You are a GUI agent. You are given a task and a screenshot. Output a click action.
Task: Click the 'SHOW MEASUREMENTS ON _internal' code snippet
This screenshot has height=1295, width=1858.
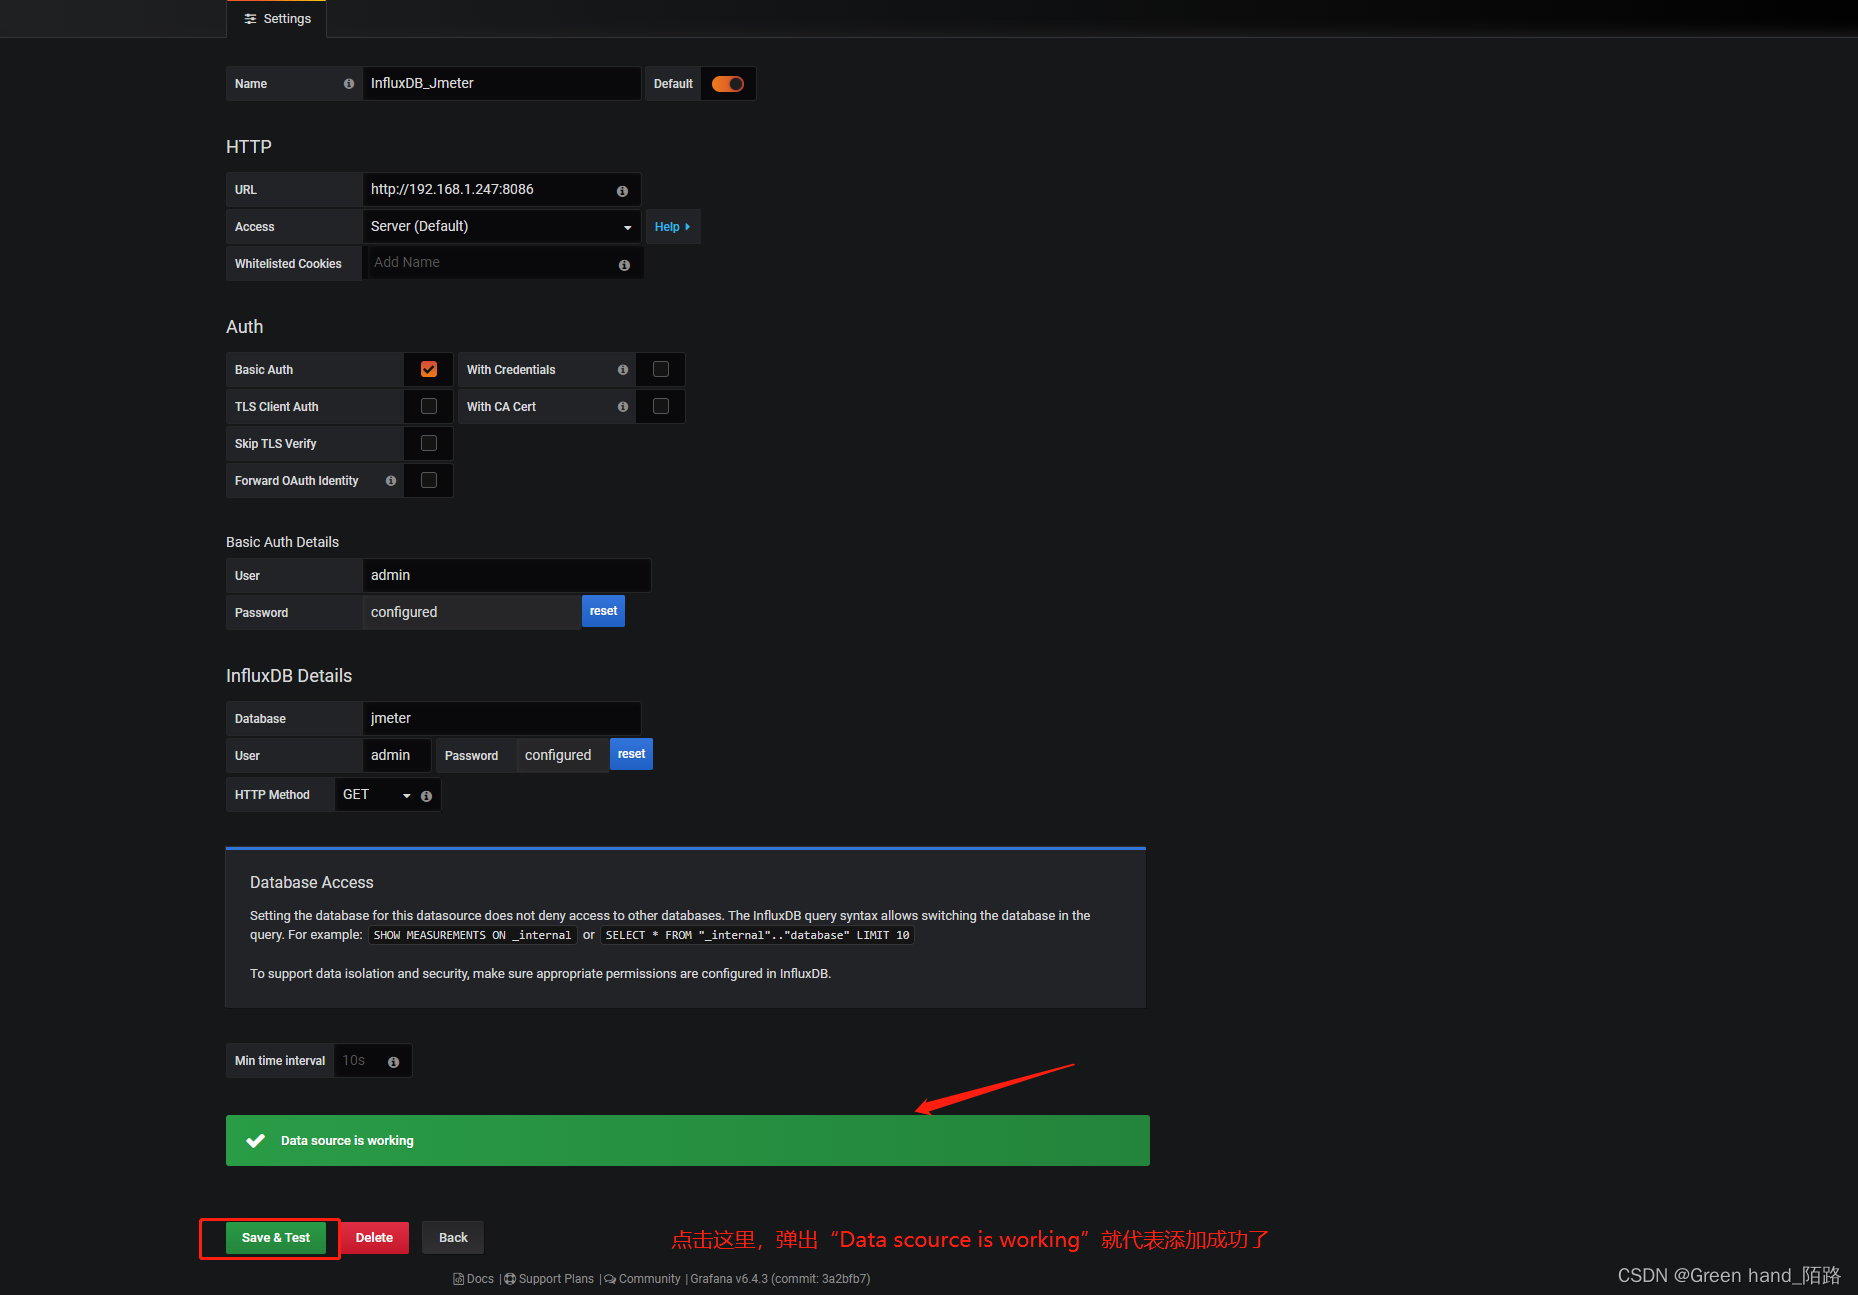pos(472,936)
